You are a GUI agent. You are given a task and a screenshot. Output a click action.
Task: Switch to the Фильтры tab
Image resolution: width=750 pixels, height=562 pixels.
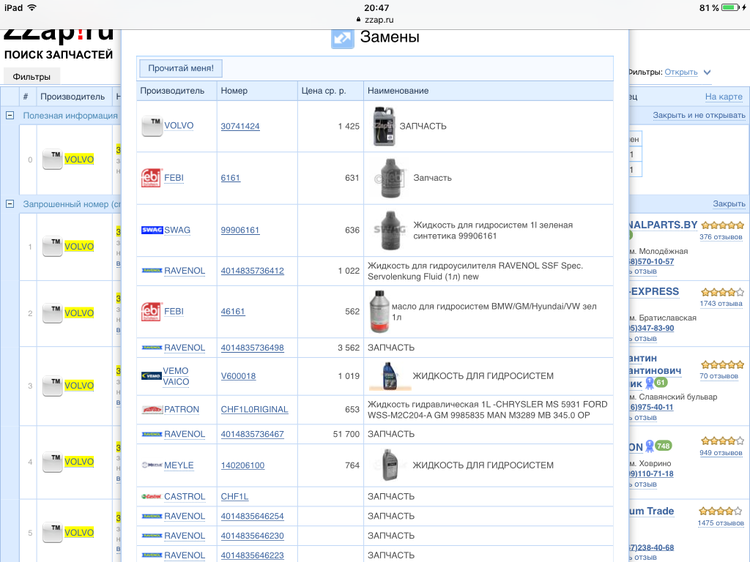[32, 76]
